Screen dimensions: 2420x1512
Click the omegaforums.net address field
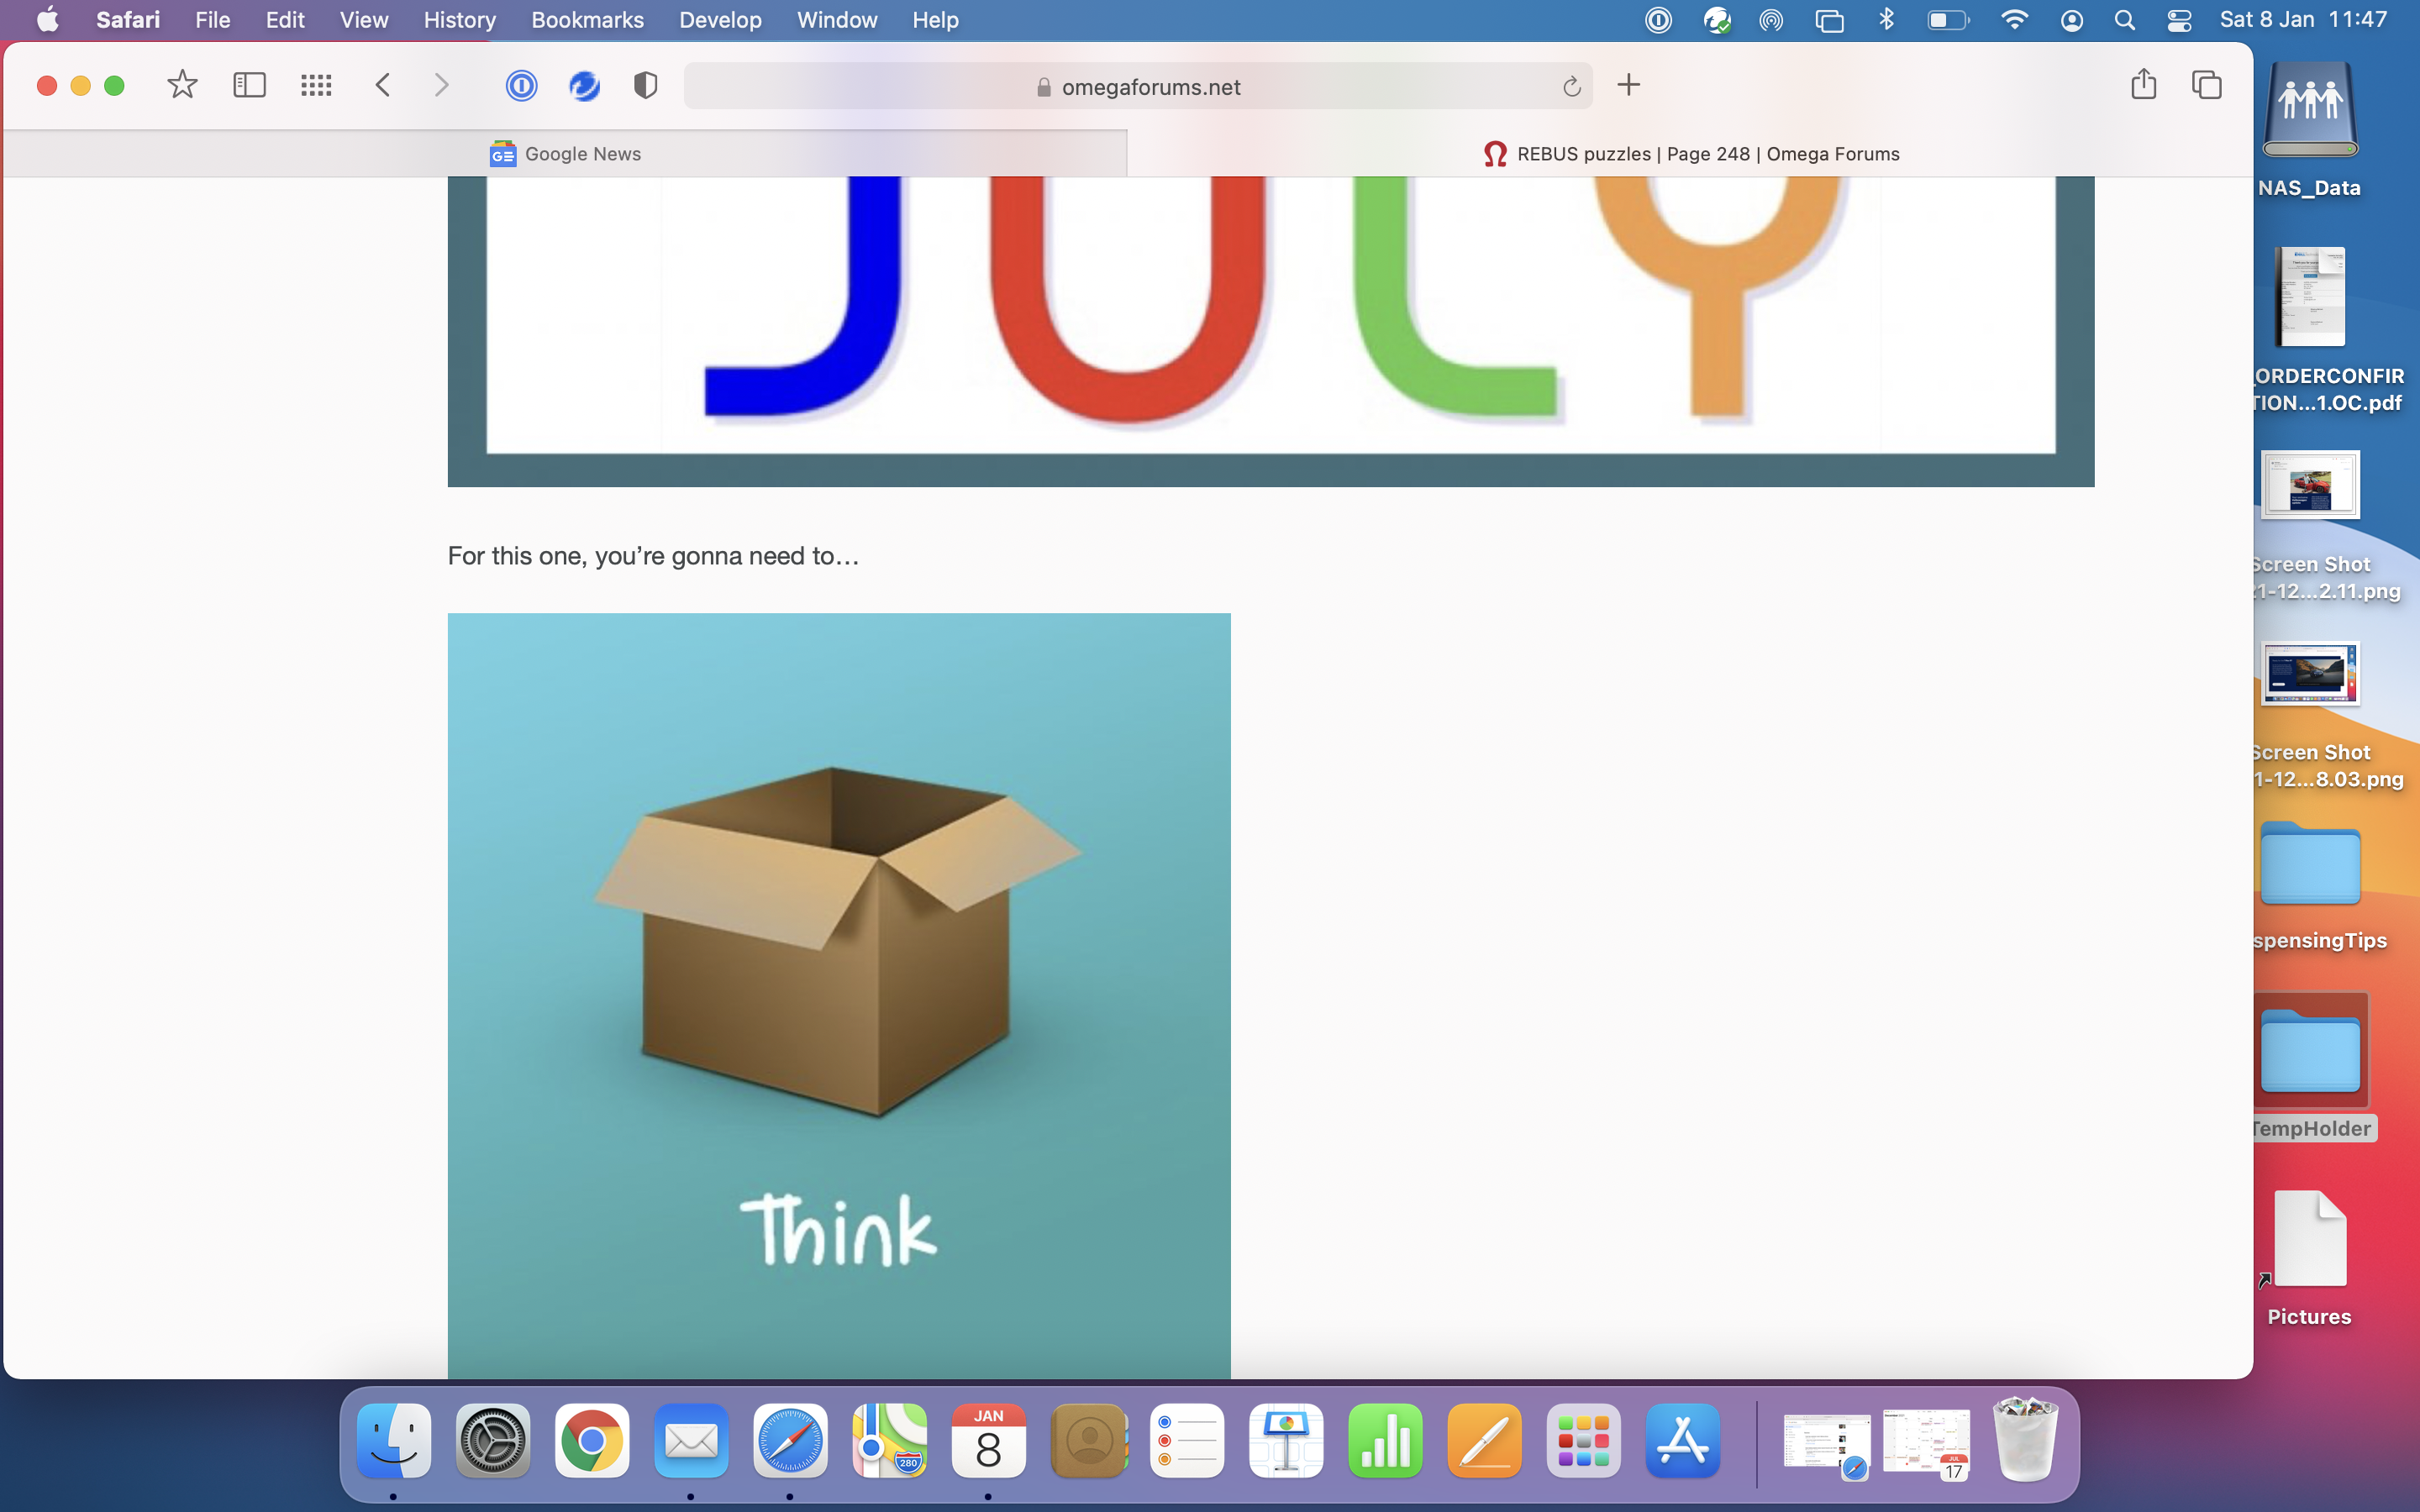point(1150,87)
